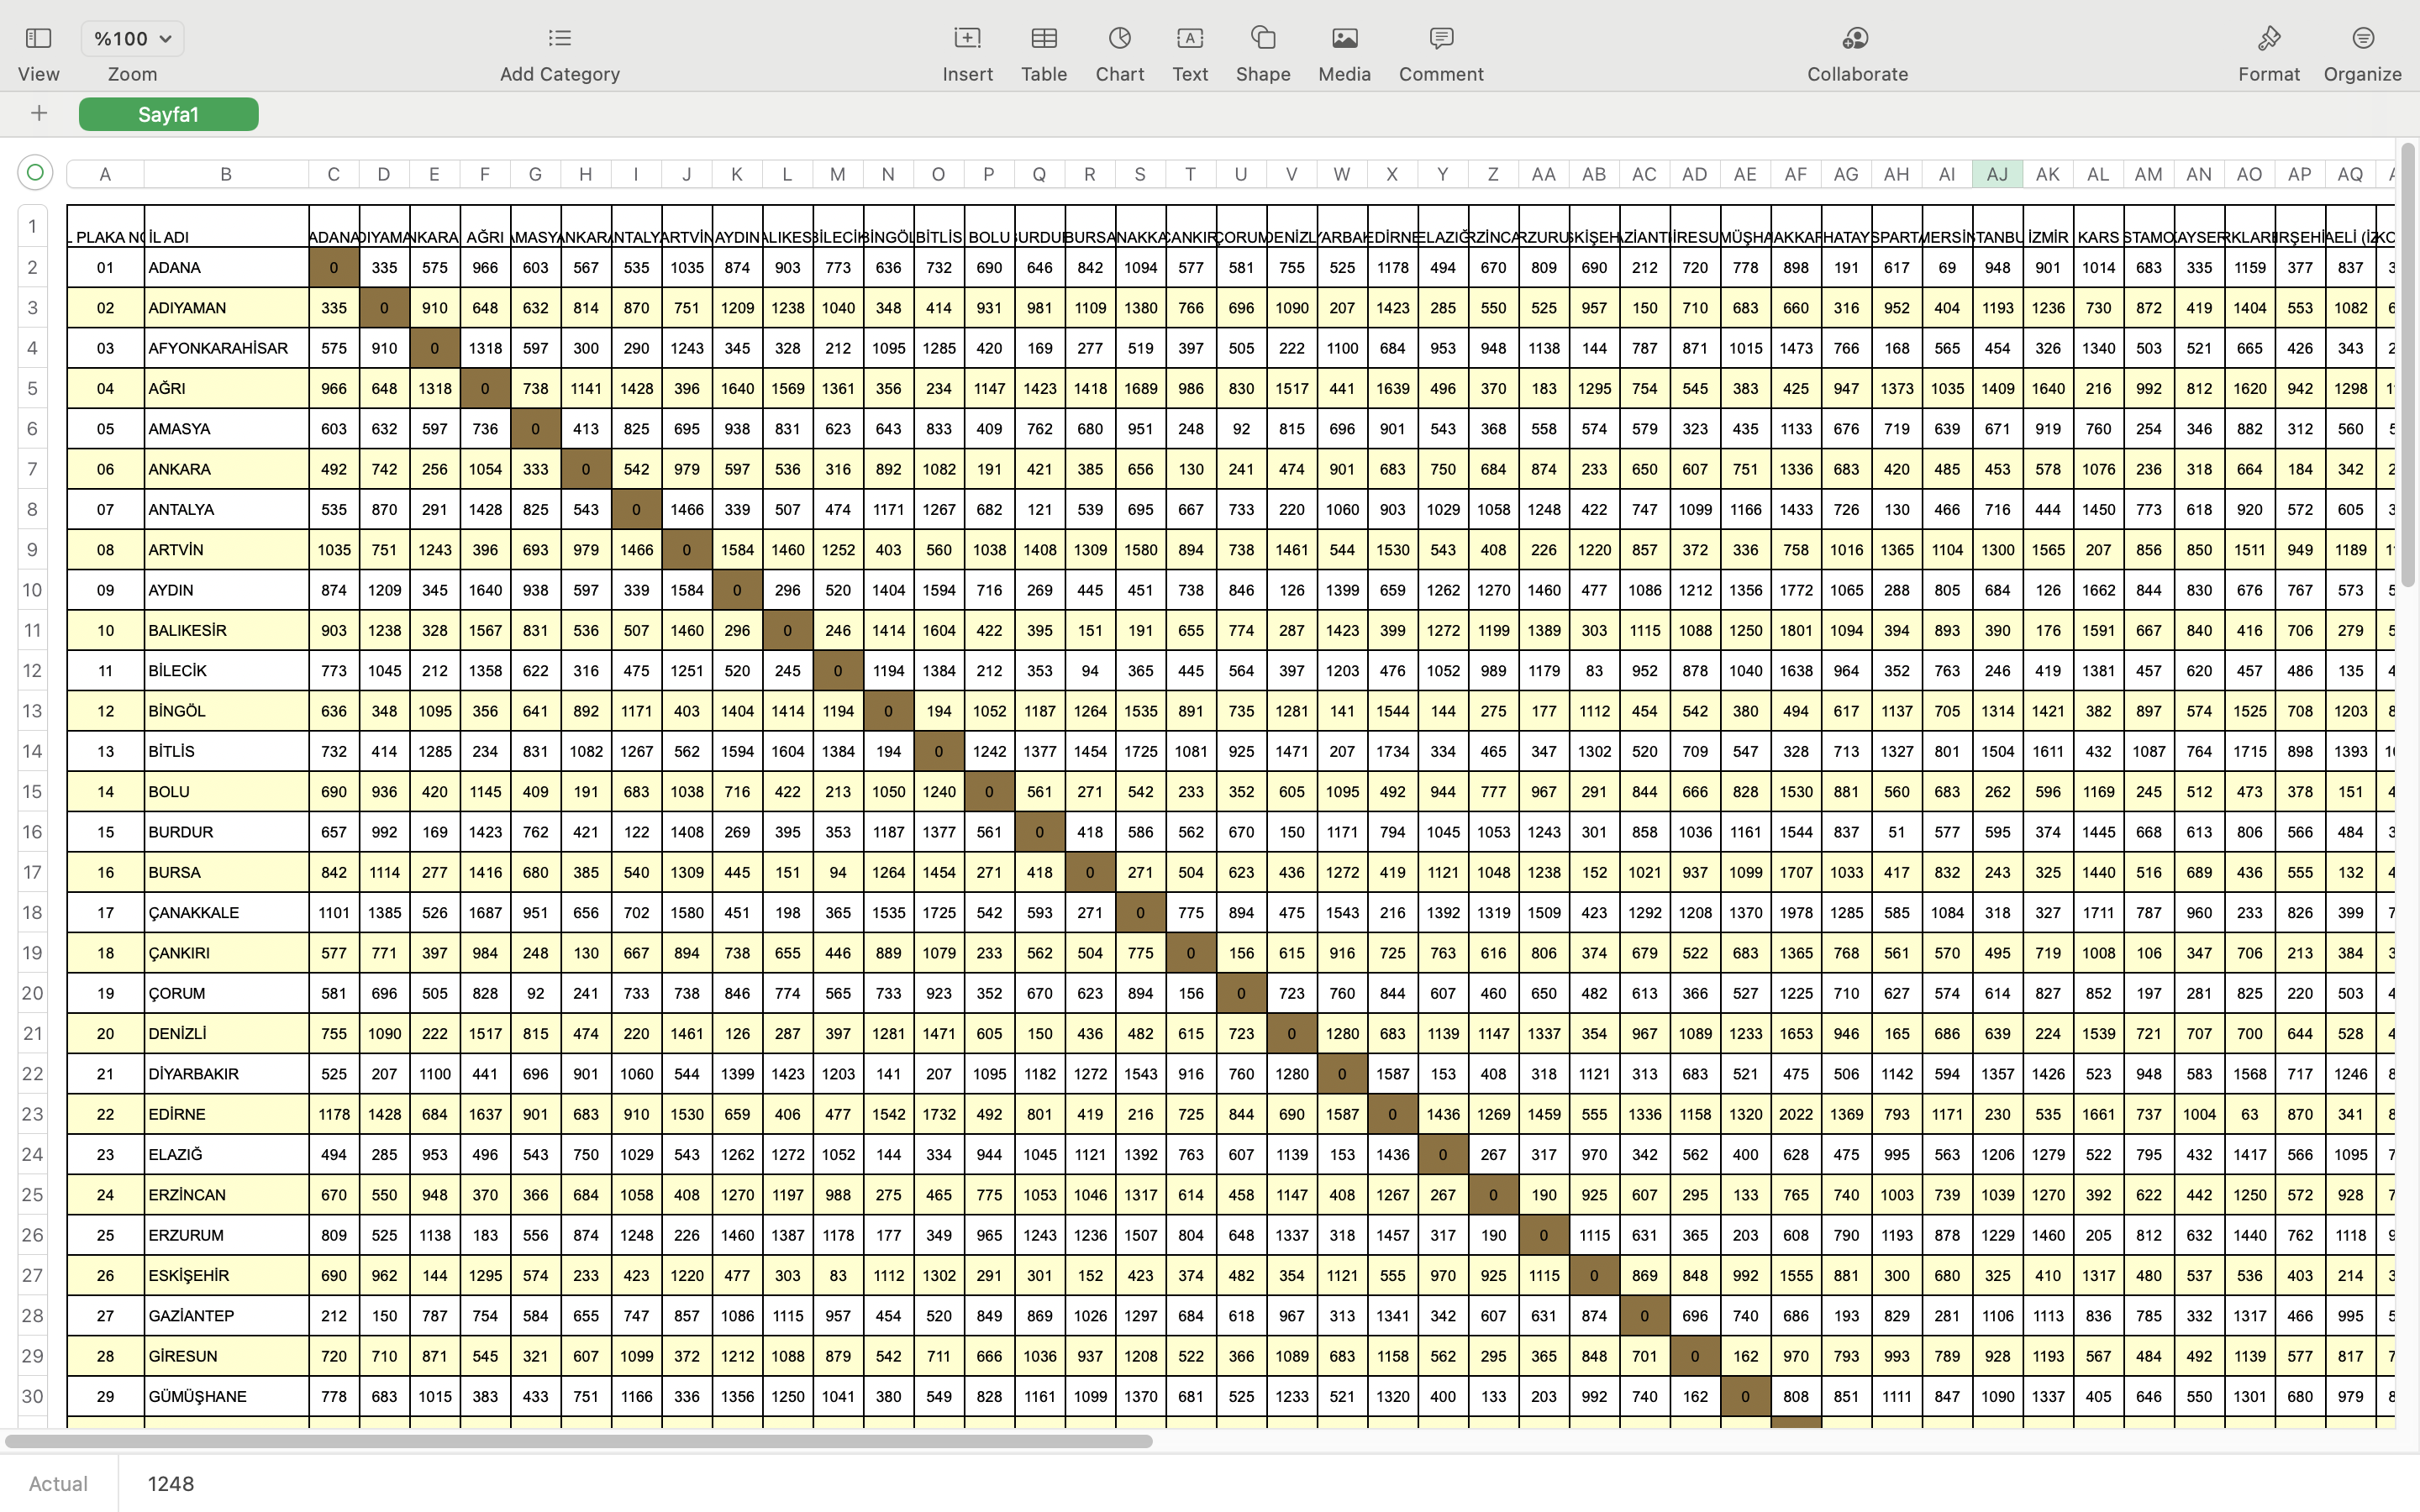The image size is (2420, 1512).
Task: Open the View sidebar icon
Action: coord(38,38)
